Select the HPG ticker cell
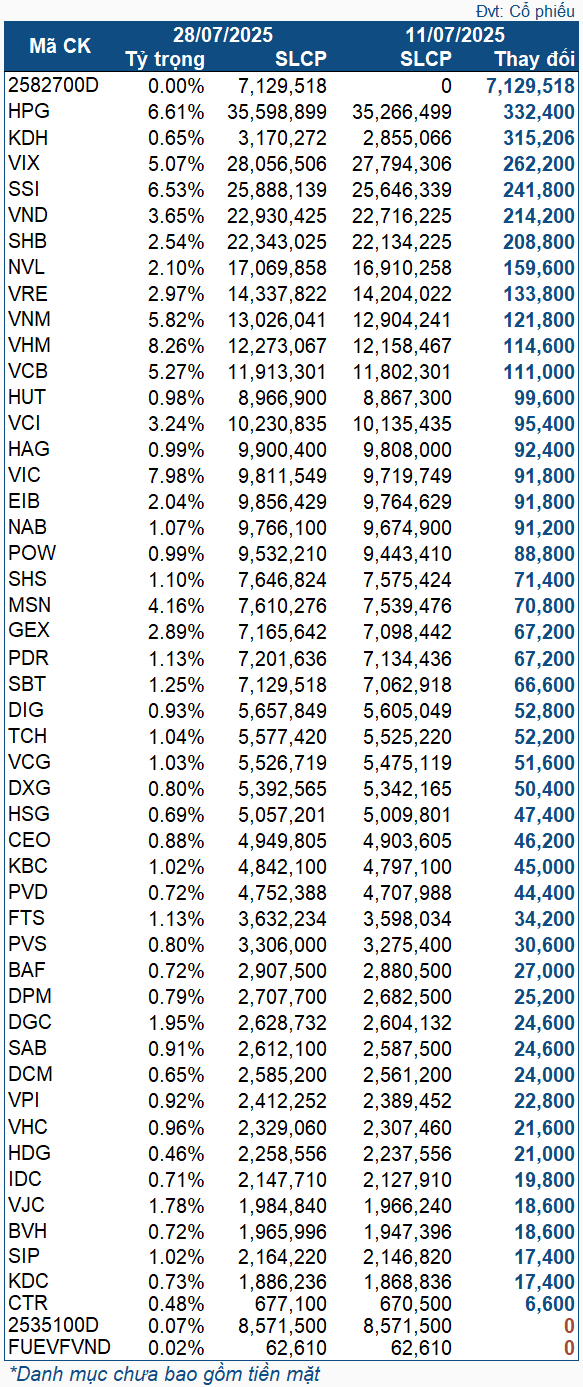This screenshot has width=583, height=1387. (x=29, y=111)
